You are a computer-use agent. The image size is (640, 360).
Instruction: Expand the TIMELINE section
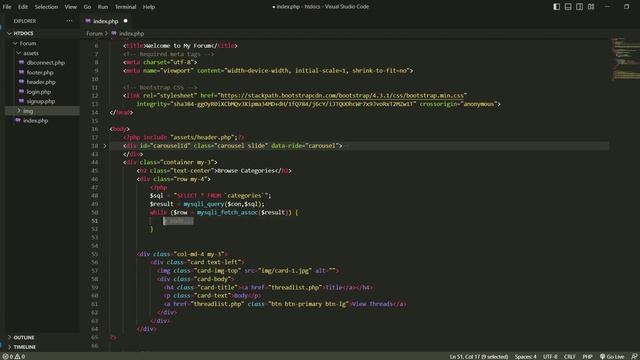click(x=24, y=347)
